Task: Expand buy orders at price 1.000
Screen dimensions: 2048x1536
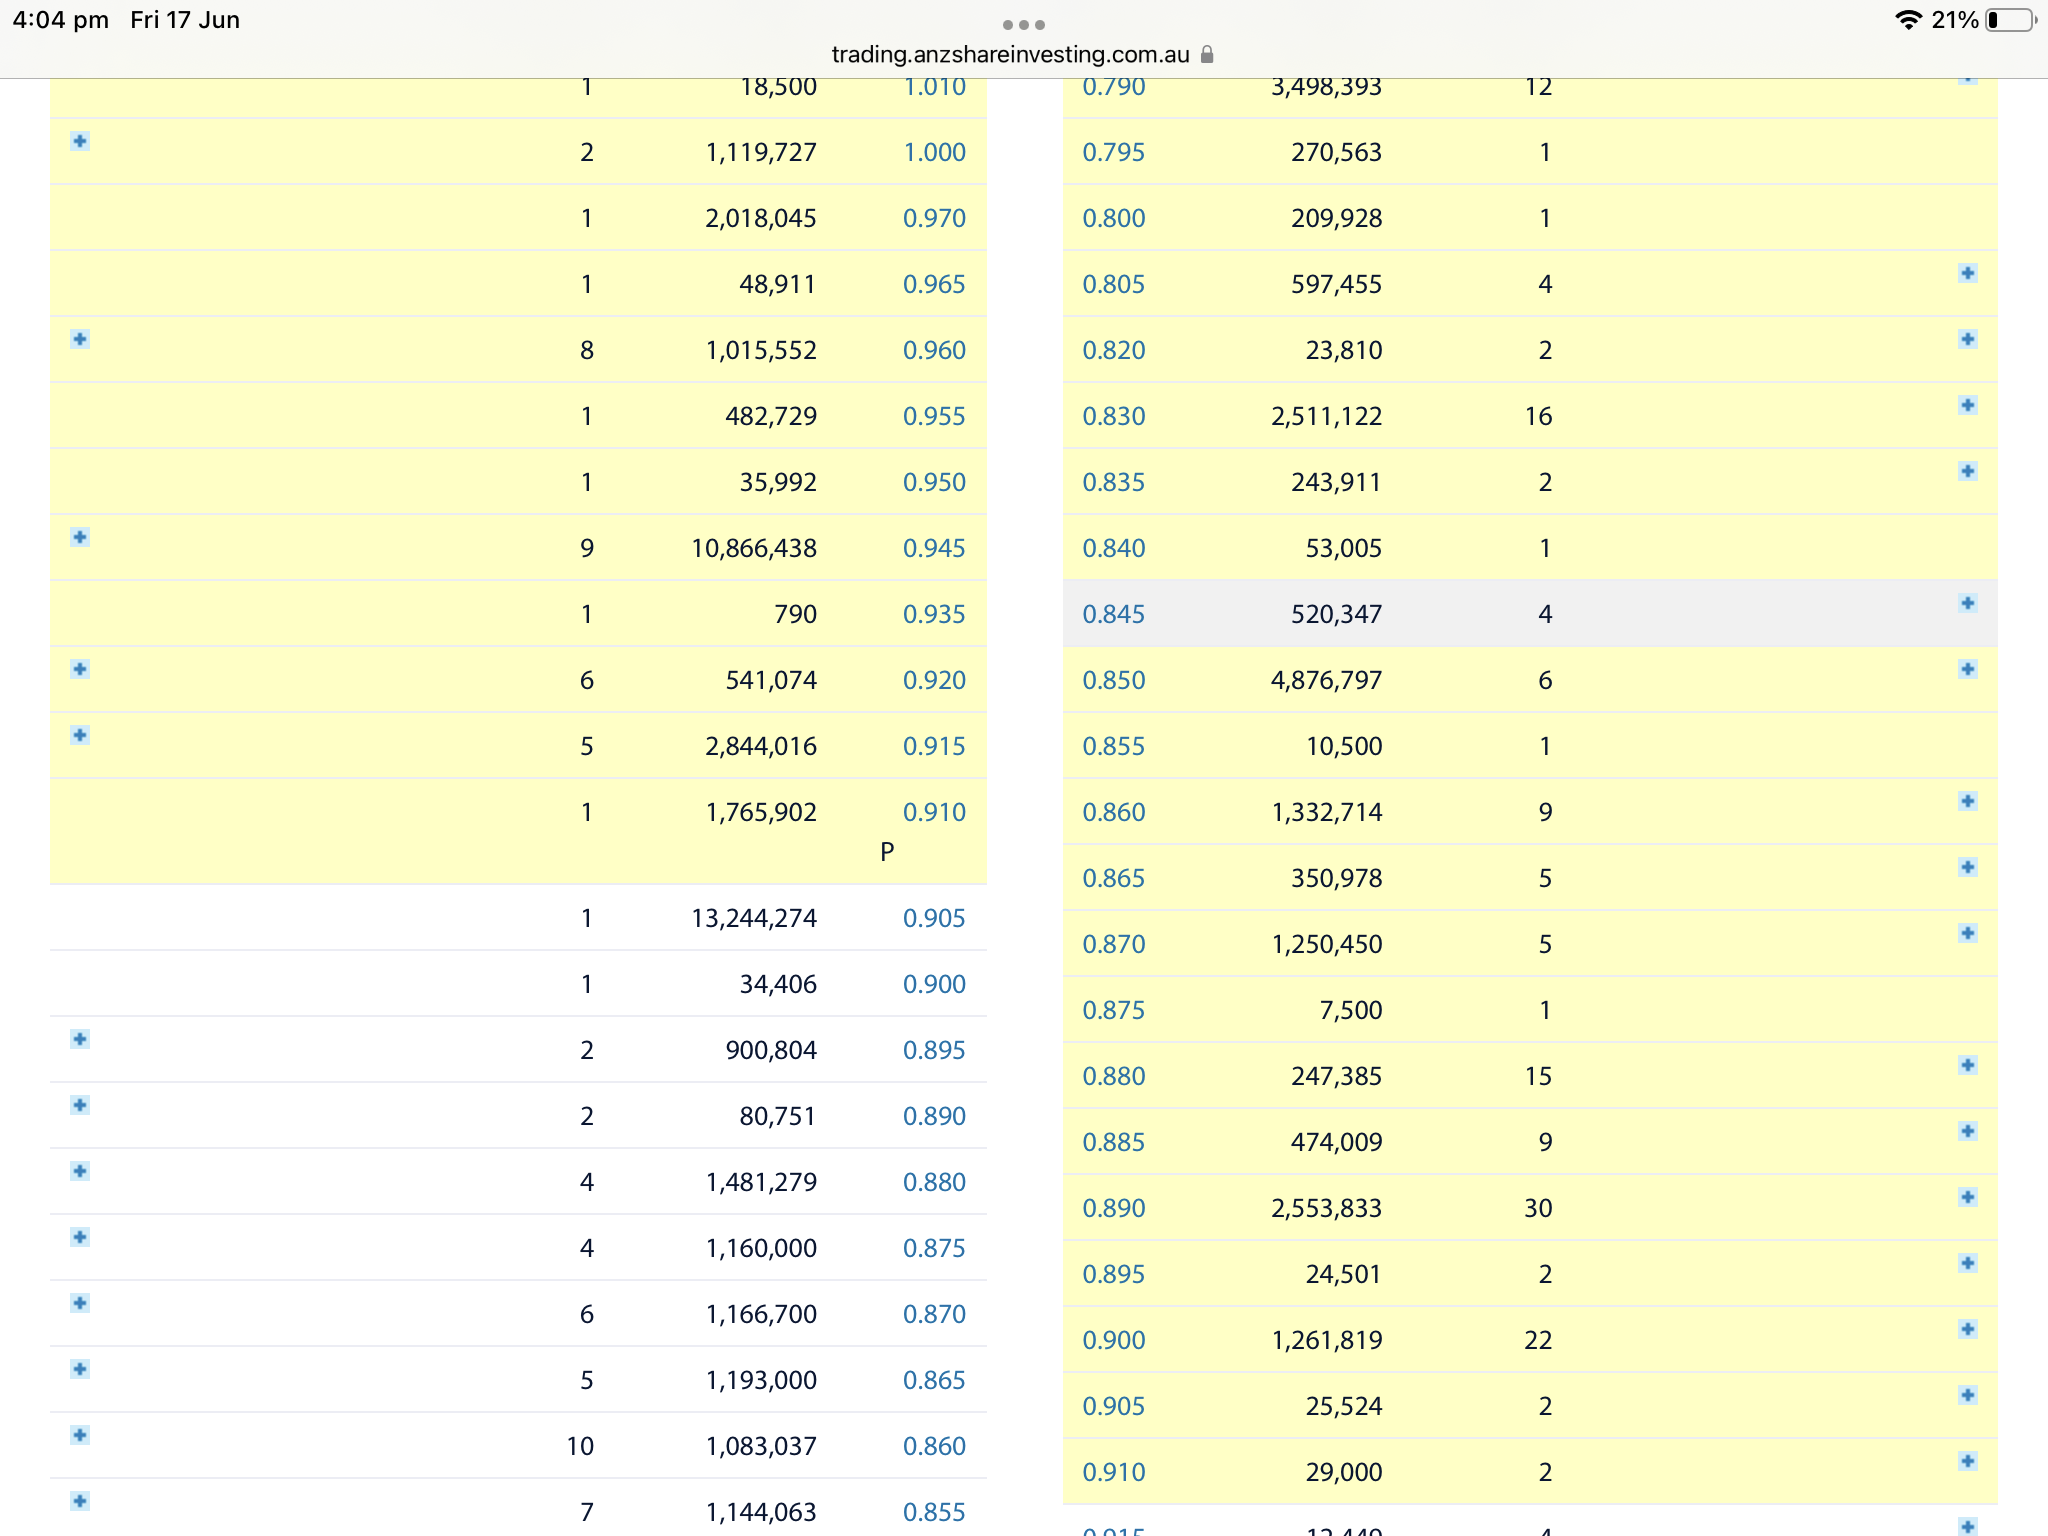Action: pyautogui.click(x=80, y=141)
